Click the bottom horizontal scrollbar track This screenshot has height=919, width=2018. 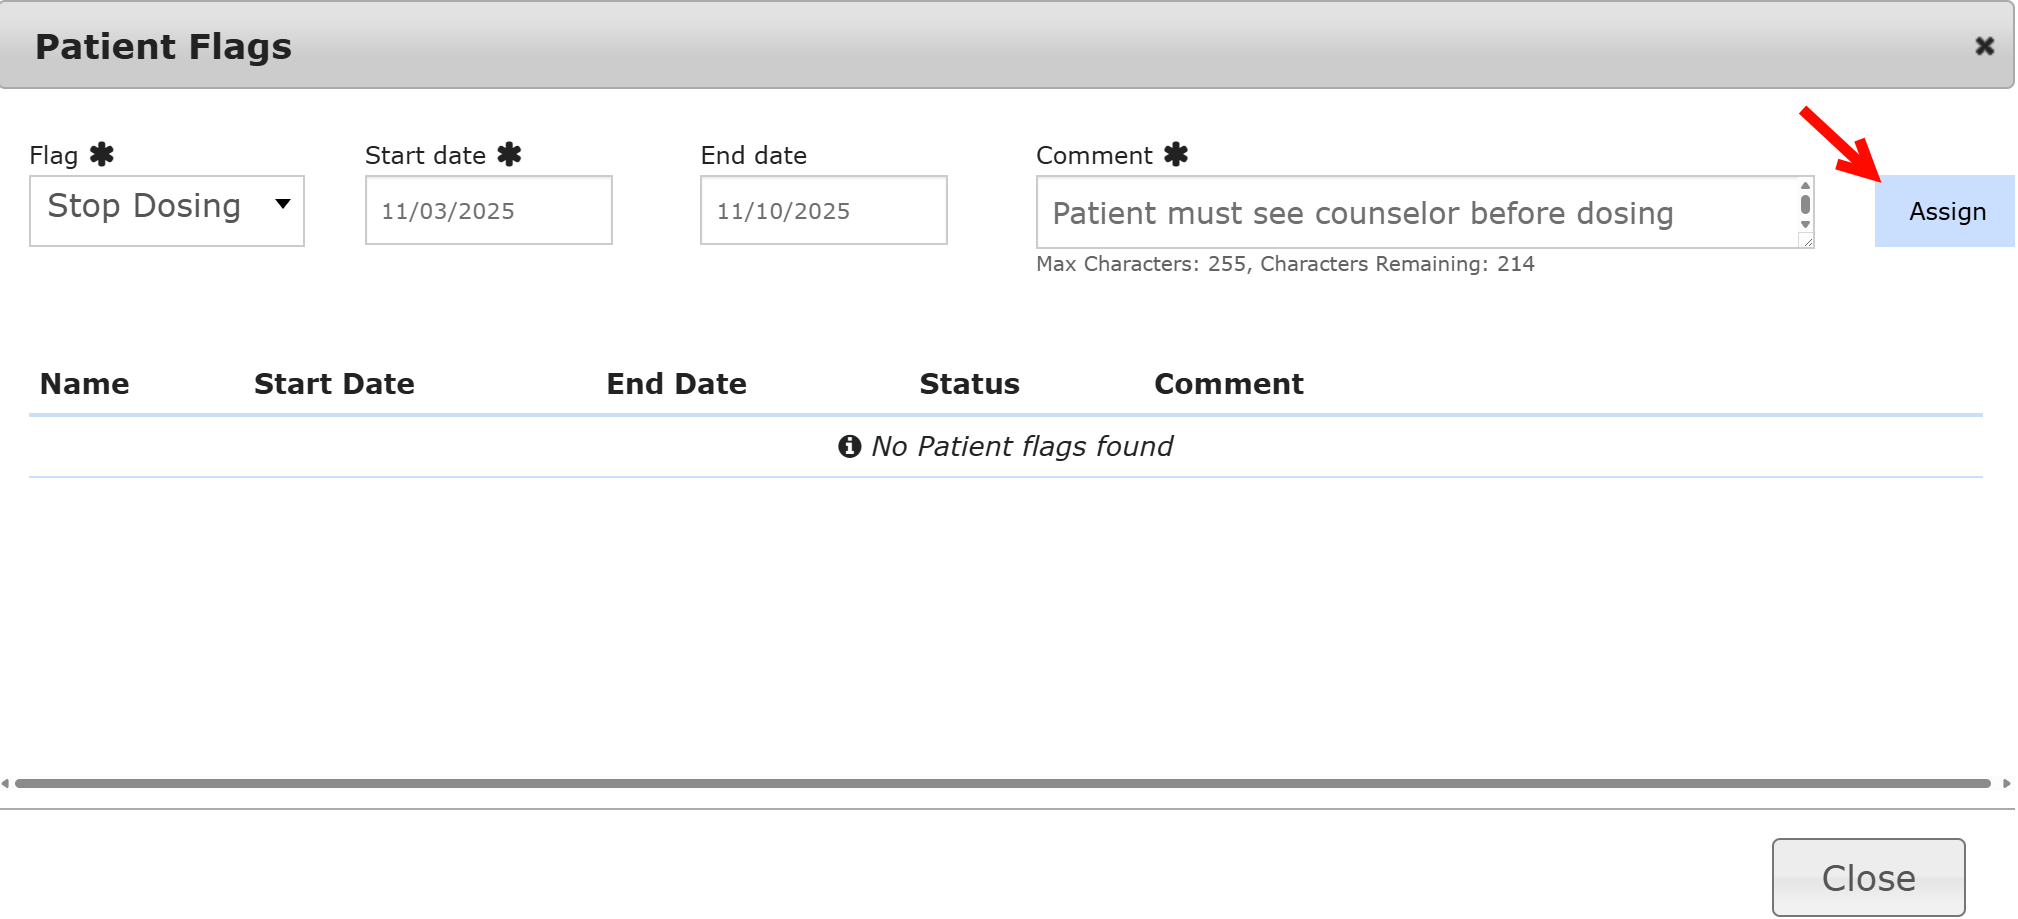coord(1000,784)
